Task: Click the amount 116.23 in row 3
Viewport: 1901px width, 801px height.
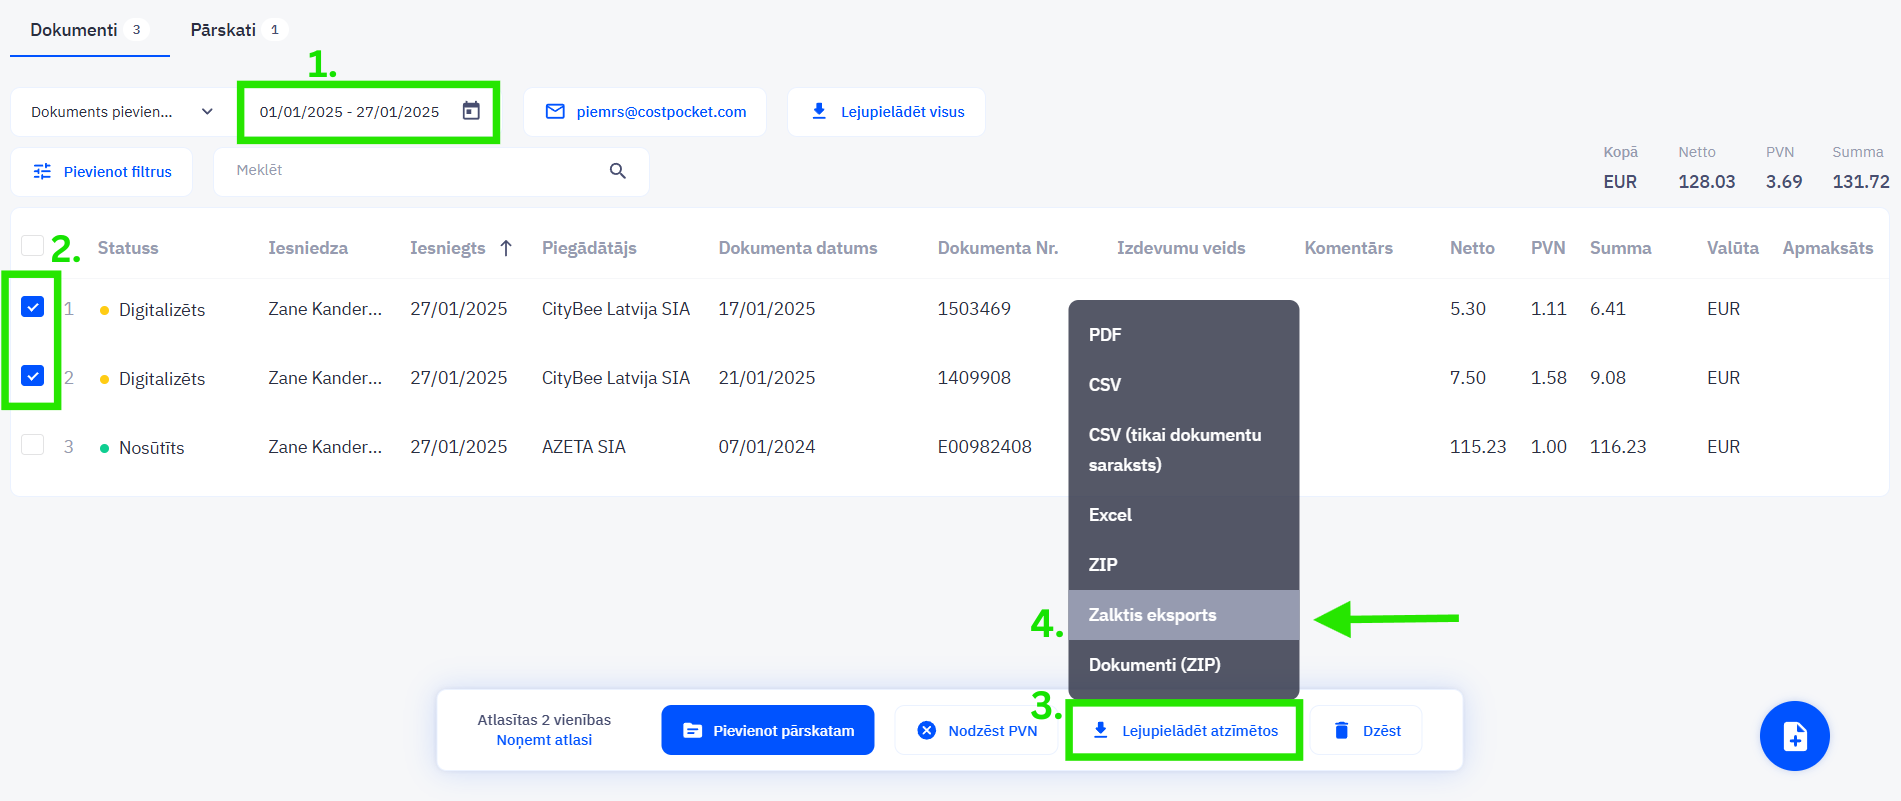Action: coord(1618,447)
